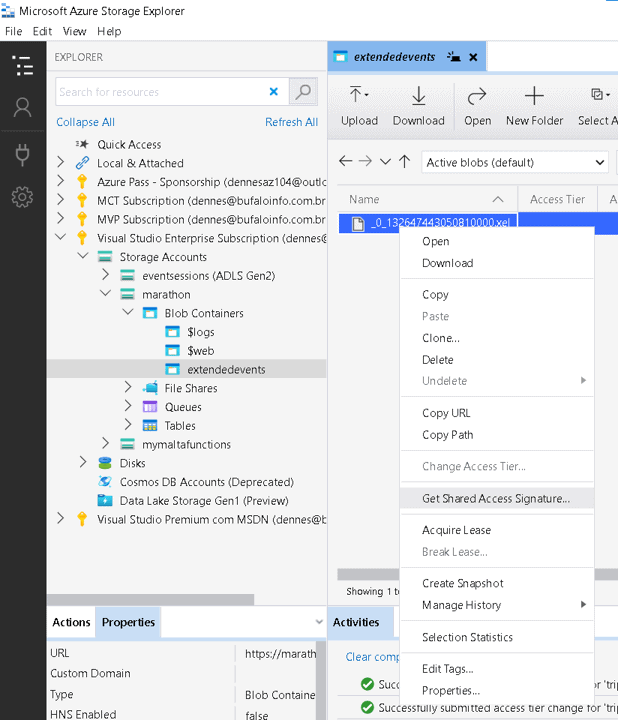Click the Local & Attached link icon
Viewport: 618px width, 720px height.
coord(82,163)
